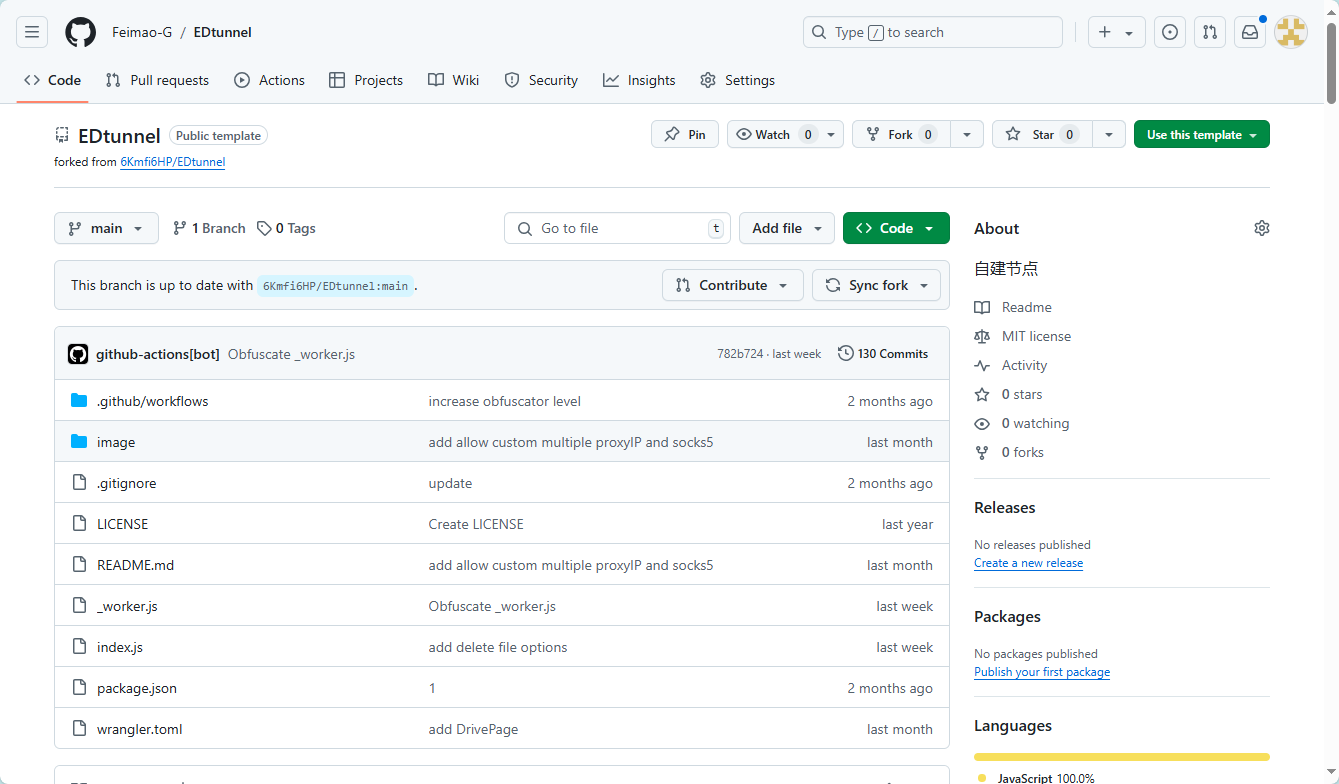
Task: Switch to the Insights tab
Action: tap(639, 80)
